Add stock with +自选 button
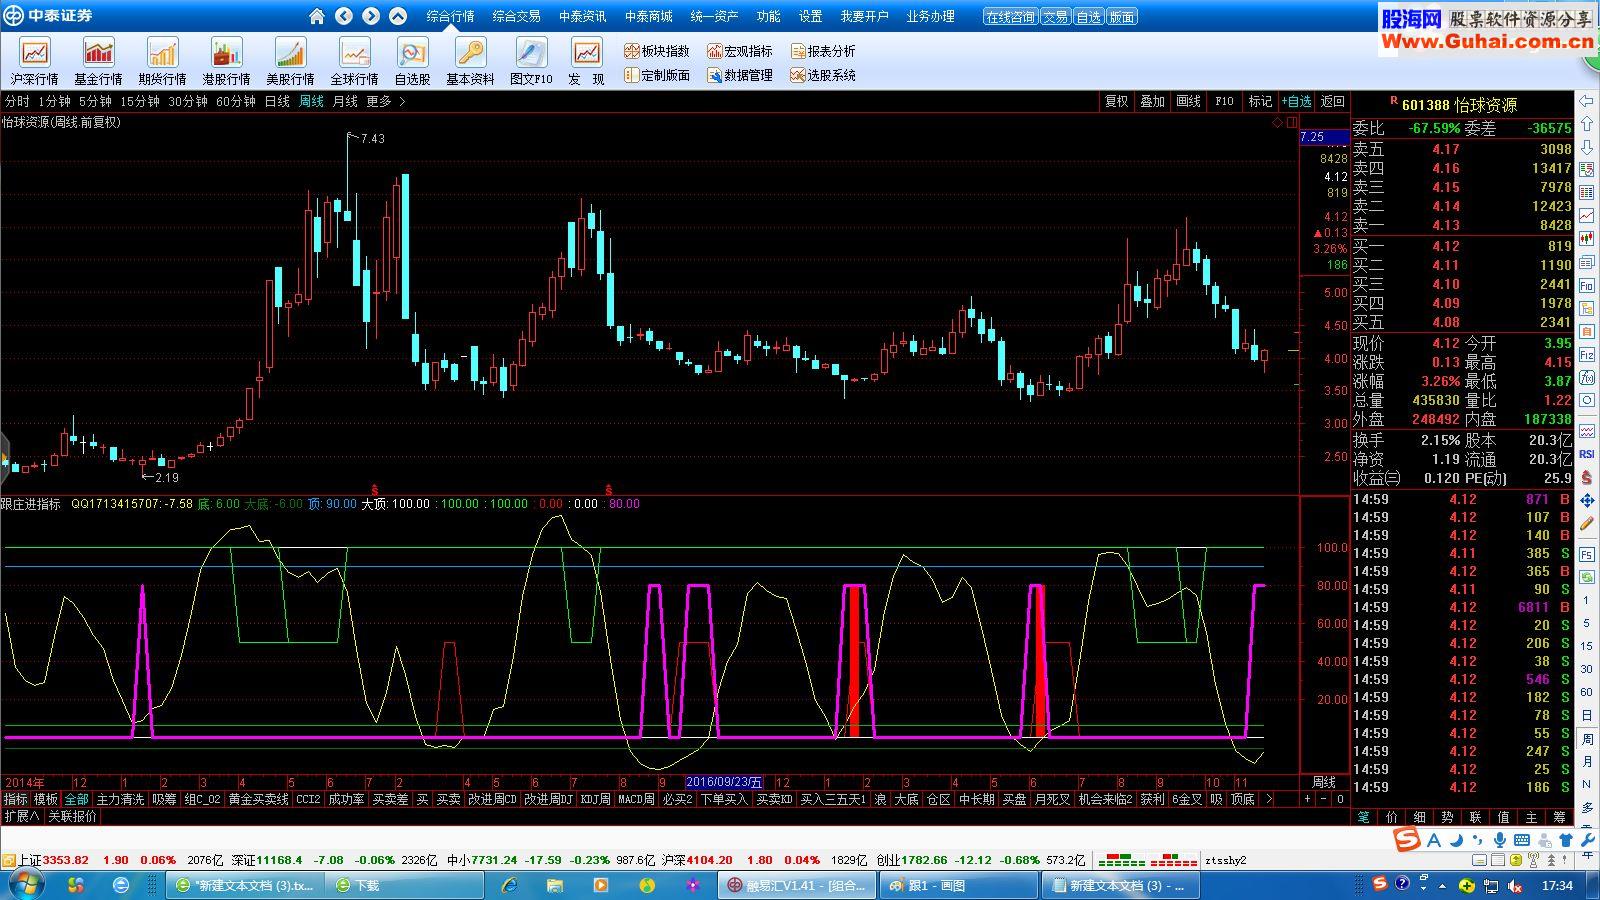The image size is (1600, 900). pos(1296,101)
